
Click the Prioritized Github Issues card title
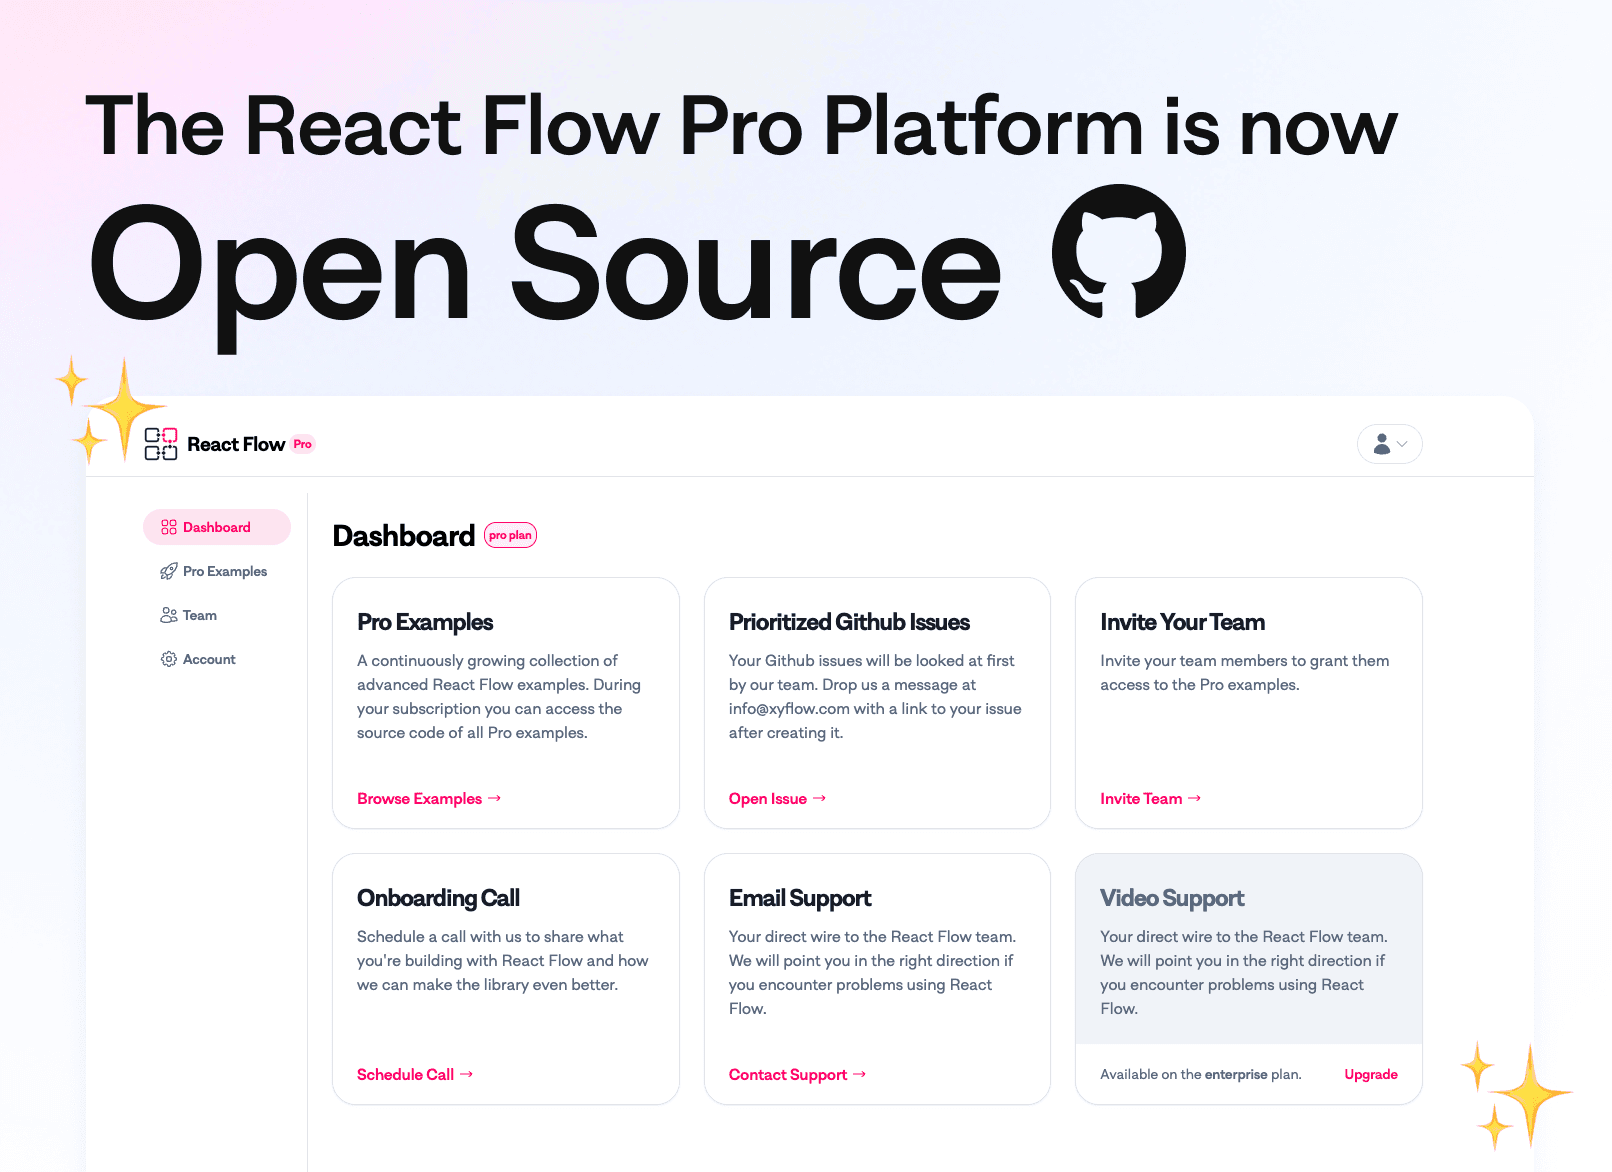click(x=849, y=622)
